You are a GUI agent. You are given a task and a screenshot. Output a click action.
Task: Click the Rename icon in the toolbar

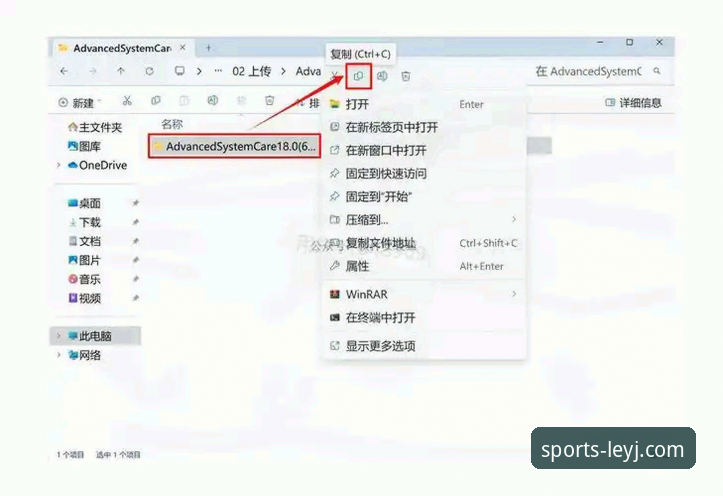pyautogui.click(x=212, y=100)
